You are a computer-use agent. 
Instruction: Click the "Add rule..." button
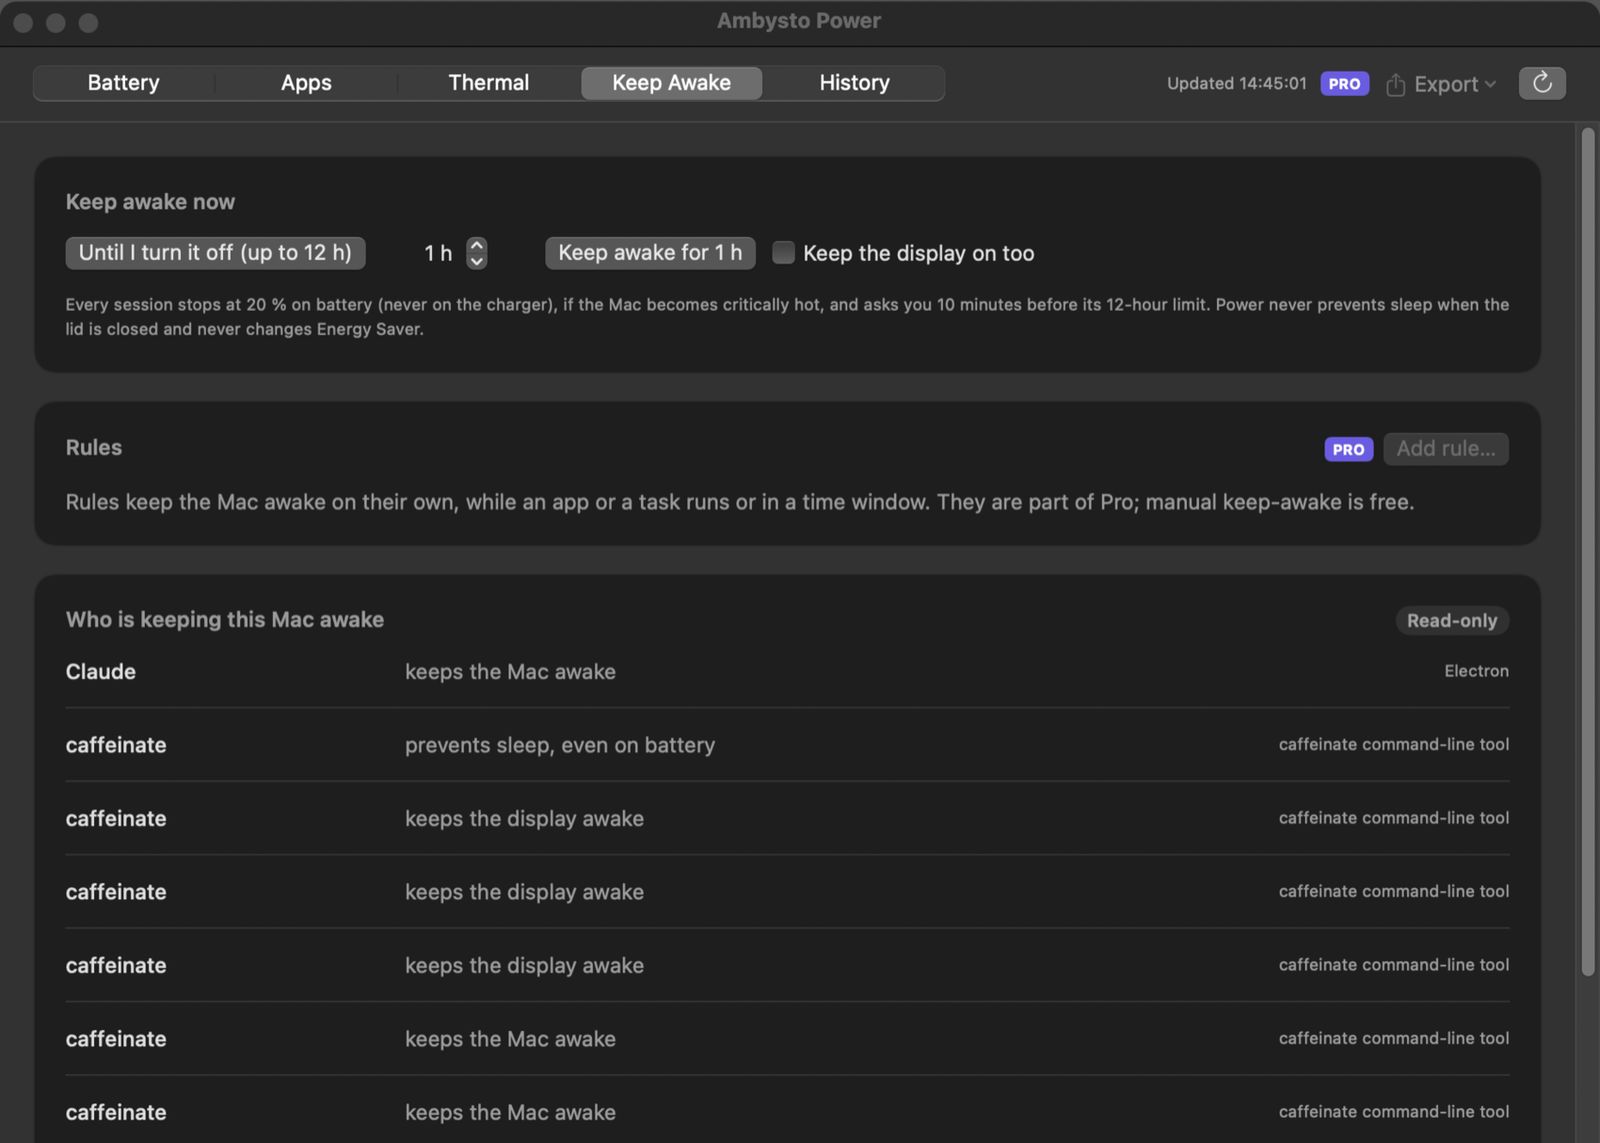pyautogui.click(x=1446, y=449)
